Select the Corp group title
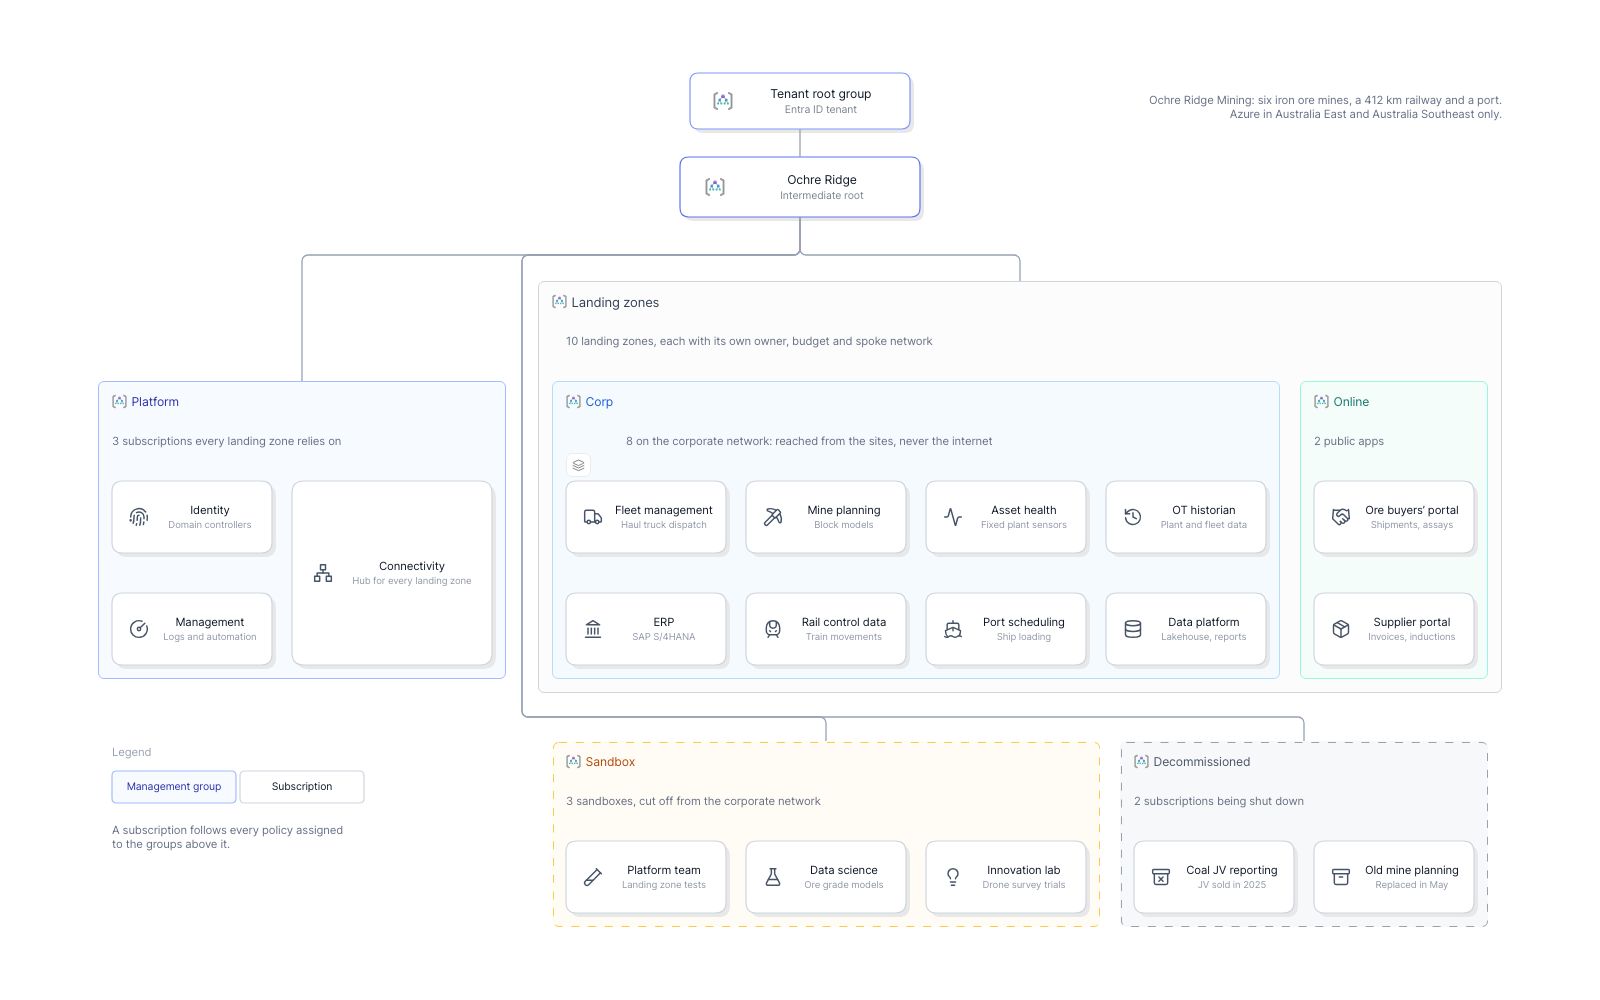Screen dimensions: 1600x1000 599,402
